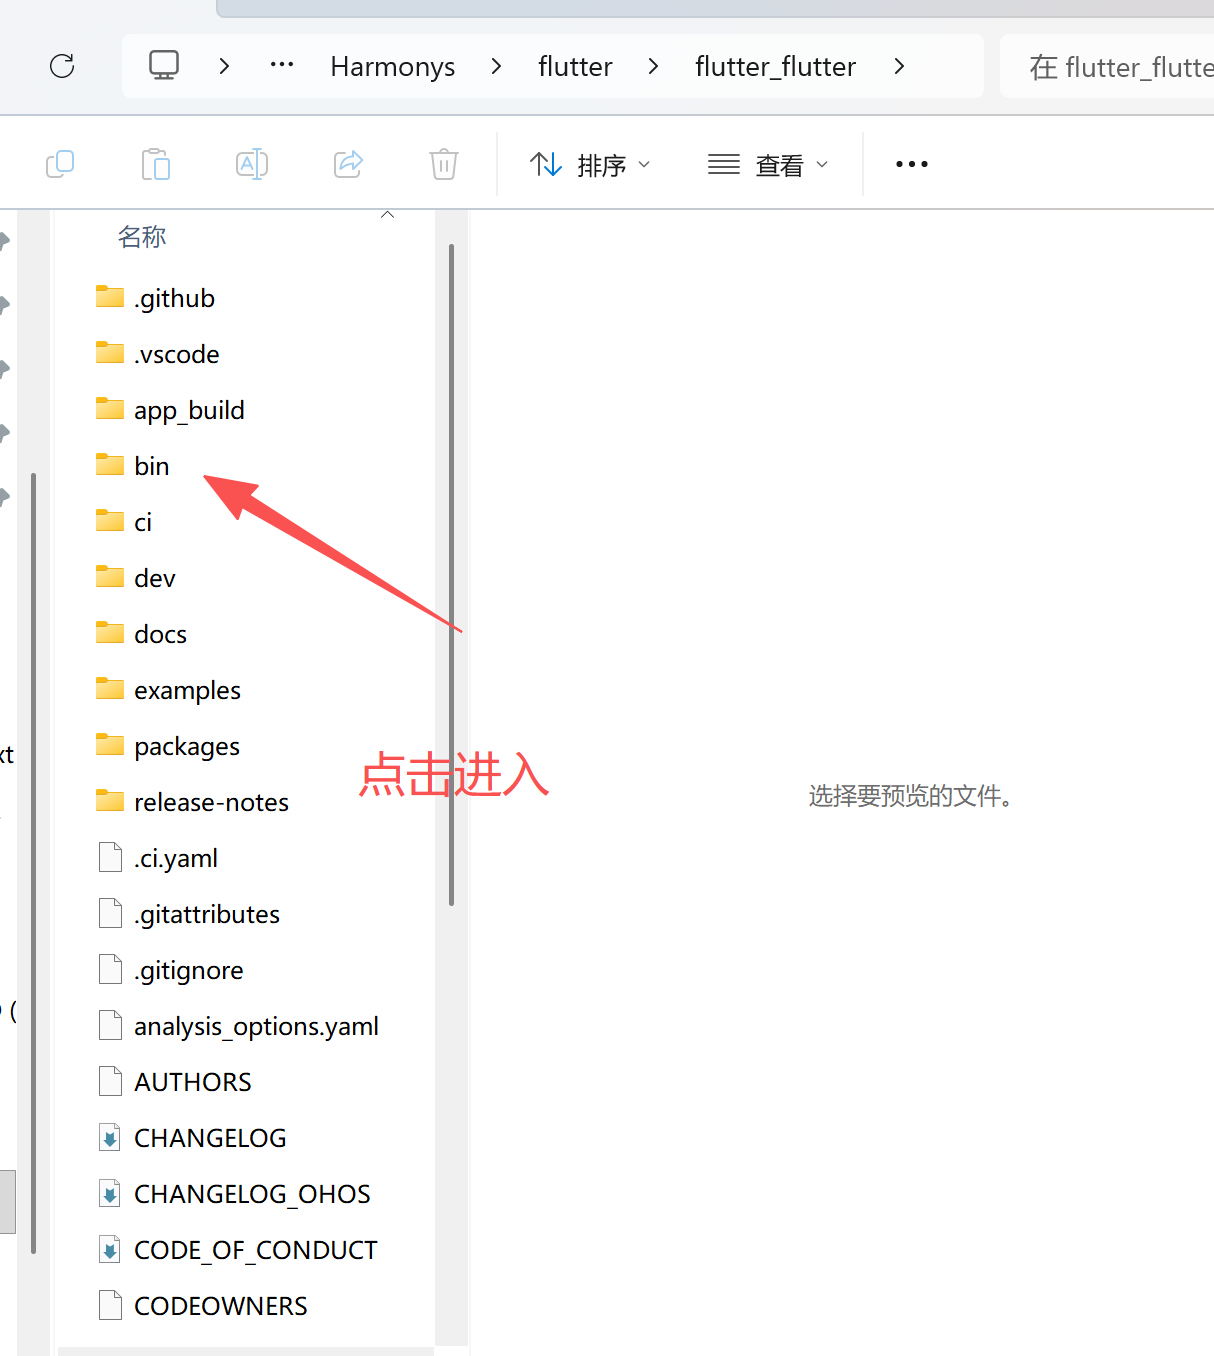The image size is (1214, 1356).
Task: Open the examples folder
Action: click(187, 689)
